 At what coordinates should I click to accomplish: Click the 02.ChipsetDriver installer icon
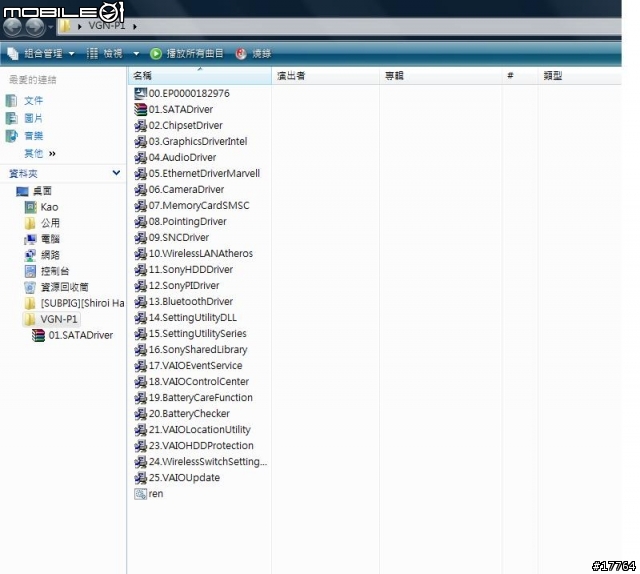(140, 125)
